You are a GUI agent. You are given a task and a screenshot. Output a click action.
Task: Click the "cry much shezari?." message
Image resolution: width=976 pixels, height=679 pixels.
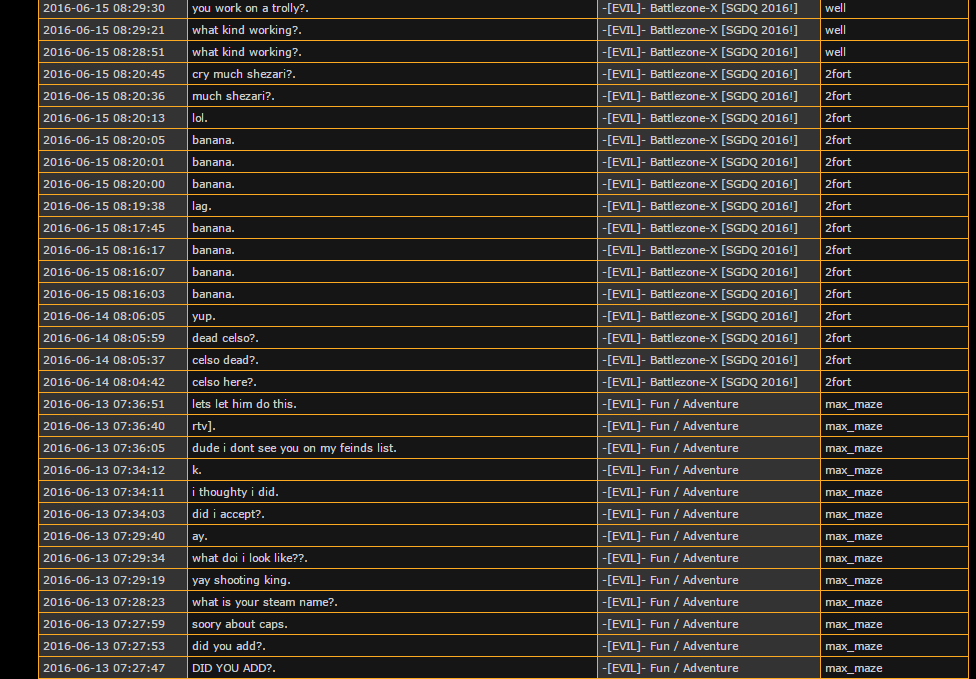[x=243, y=74]
